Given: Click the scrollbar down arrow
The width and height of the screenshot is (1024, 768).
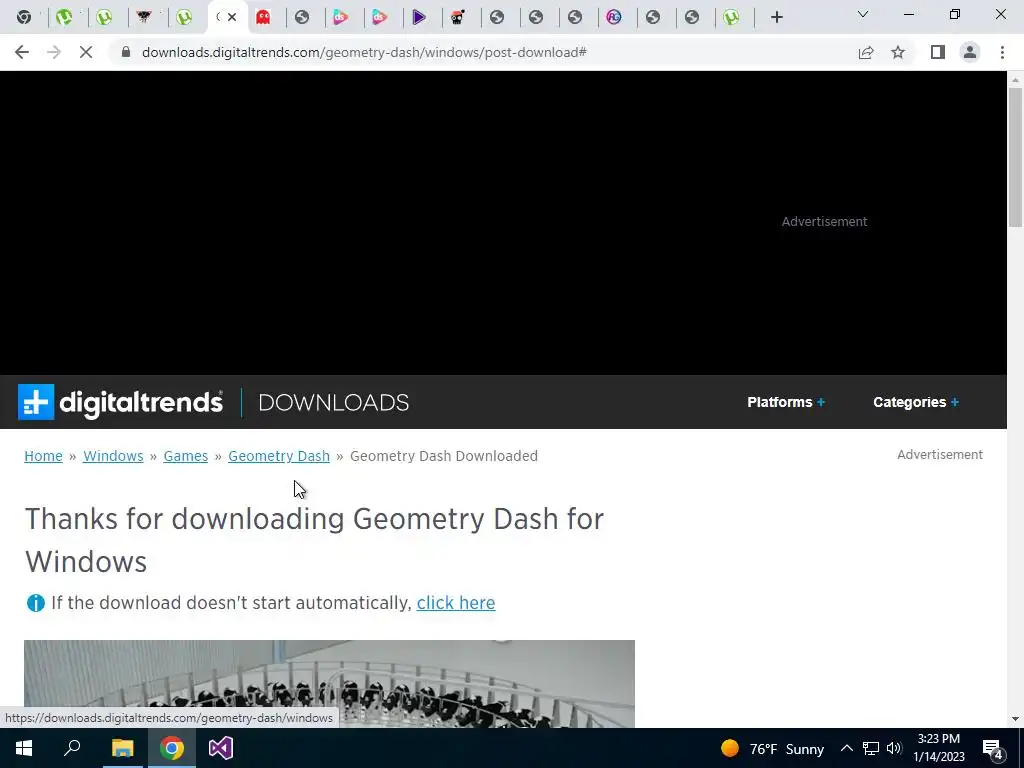Looking at the screenshot, I should point(1016,719).
